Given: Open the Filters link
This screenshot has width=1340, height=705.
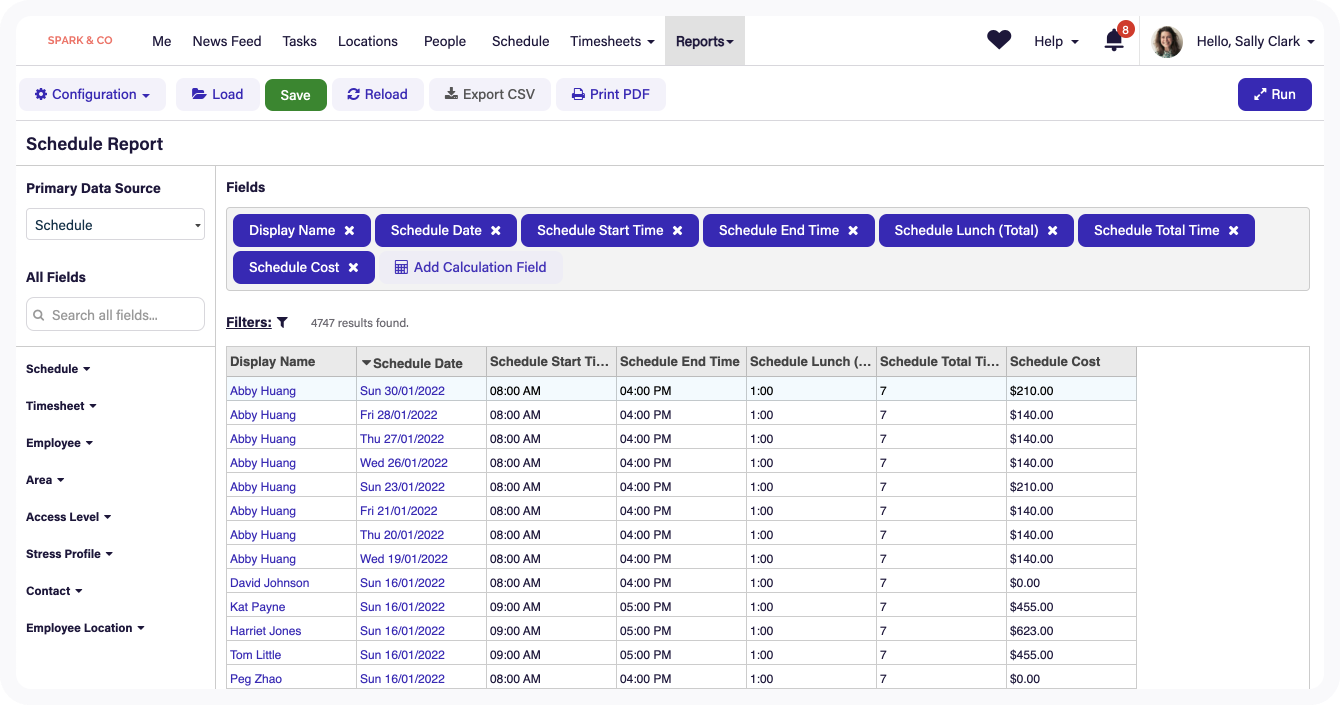Looking at the screenshot, I should tap(249, 322).
